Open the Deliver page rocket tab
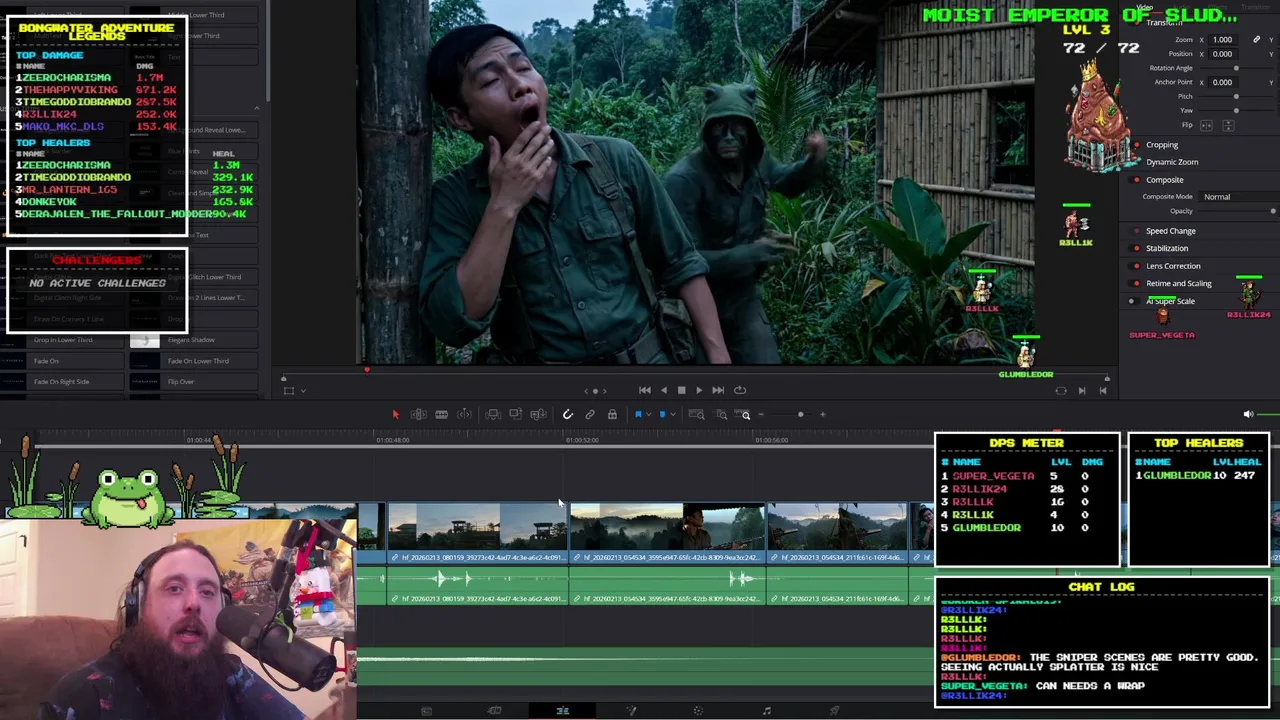This screenshot has width=1280, height=720. point(834,711)
